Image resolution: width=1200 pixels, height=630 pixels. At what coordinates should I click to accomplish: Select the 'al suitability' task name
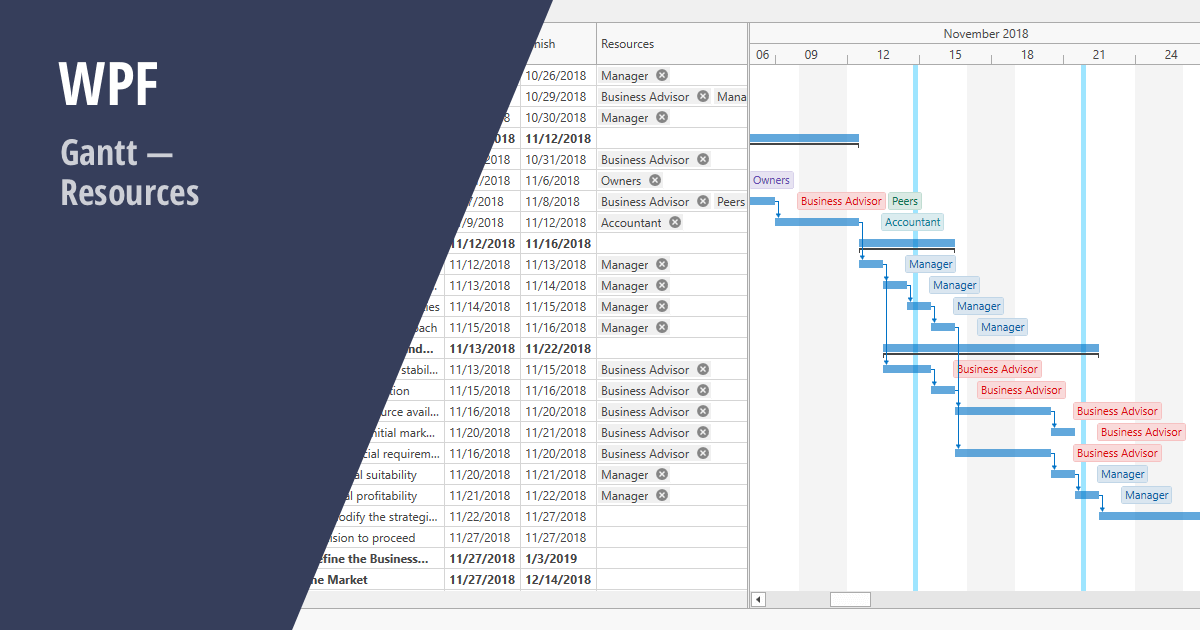(386, 474)
